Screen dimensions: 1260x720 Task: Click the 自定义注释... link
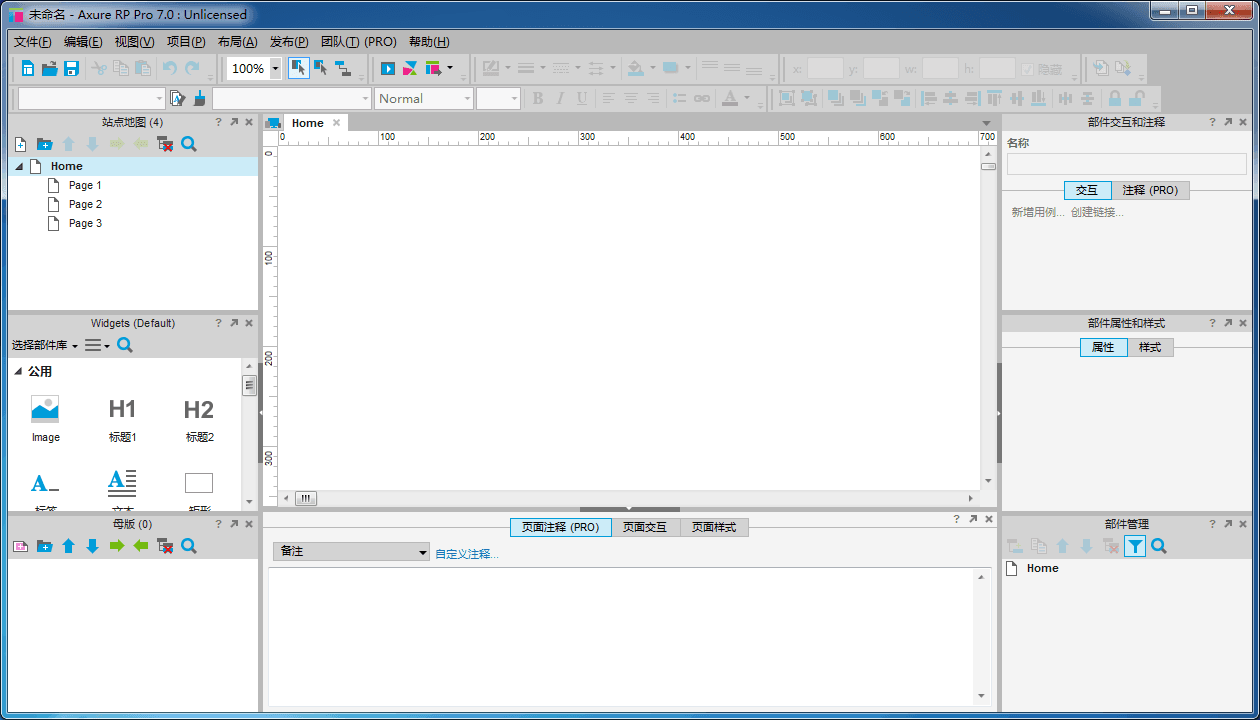coord(467,554)
